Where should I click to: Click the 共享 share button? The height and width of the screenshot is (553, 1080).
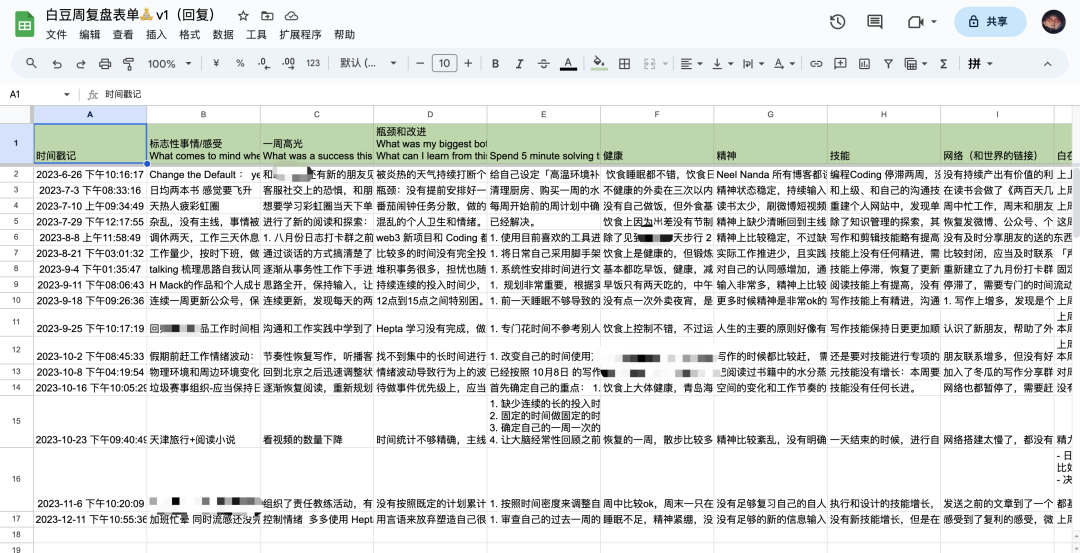coord(990,22)
